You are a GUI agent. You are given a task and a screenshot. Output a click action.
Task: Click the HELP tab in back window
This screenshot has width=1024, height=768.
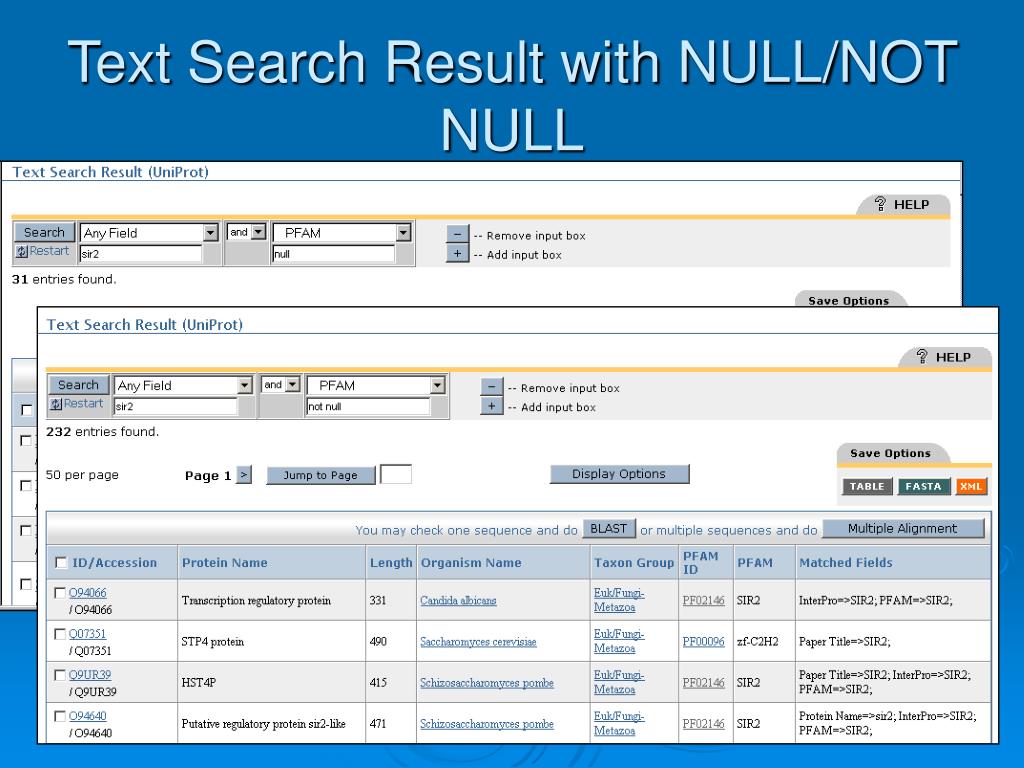(x=902, y=204)
